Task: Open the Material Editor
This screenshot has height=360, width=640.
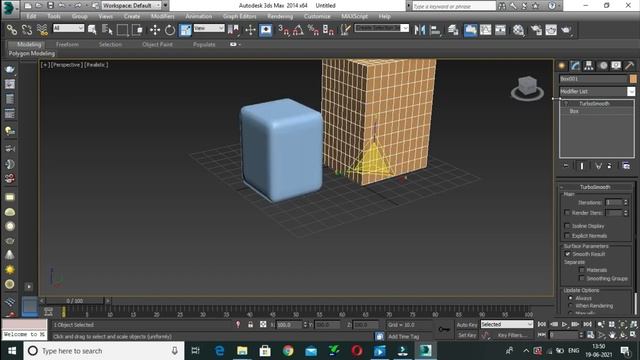Action: (x=518, y=30)
